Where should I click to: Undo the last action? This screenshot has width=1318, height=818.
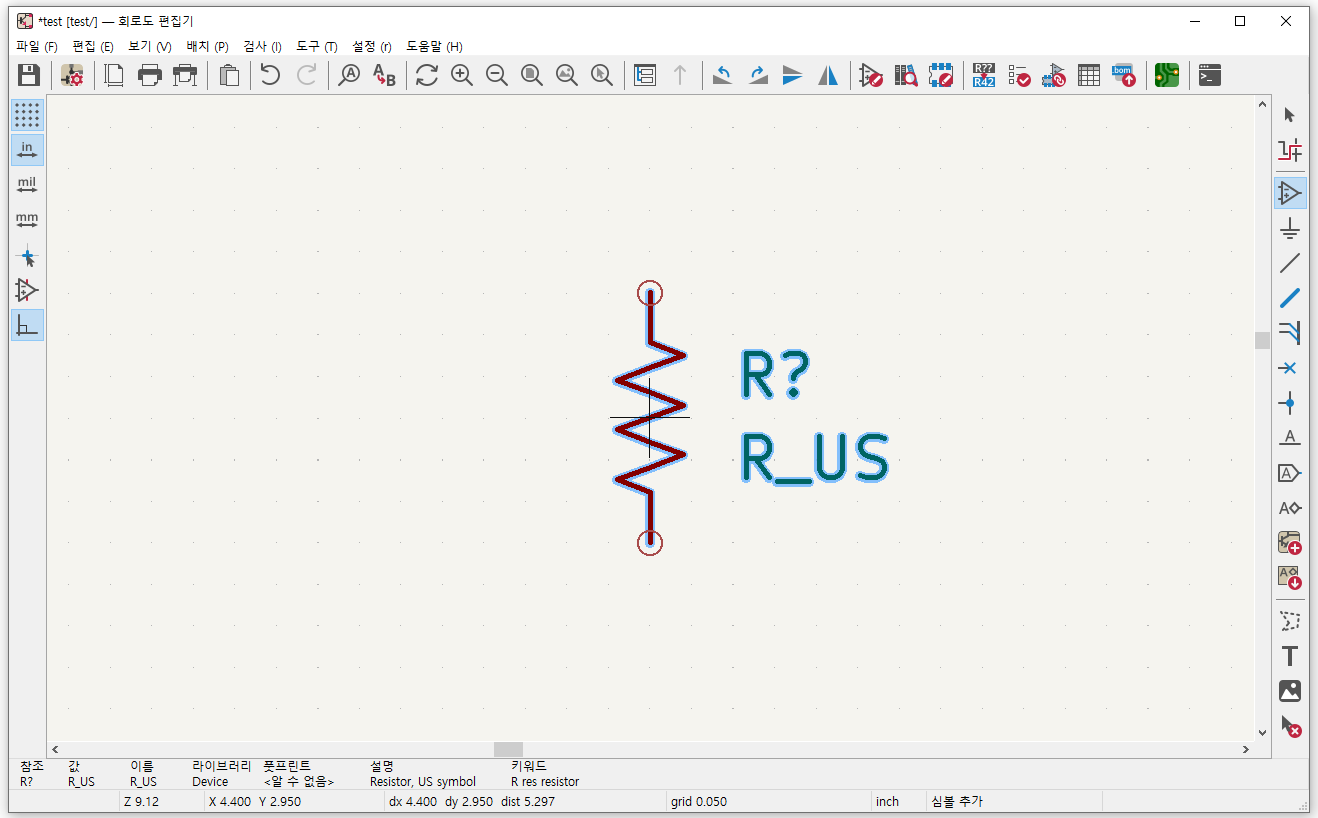(x=271, y=75)
